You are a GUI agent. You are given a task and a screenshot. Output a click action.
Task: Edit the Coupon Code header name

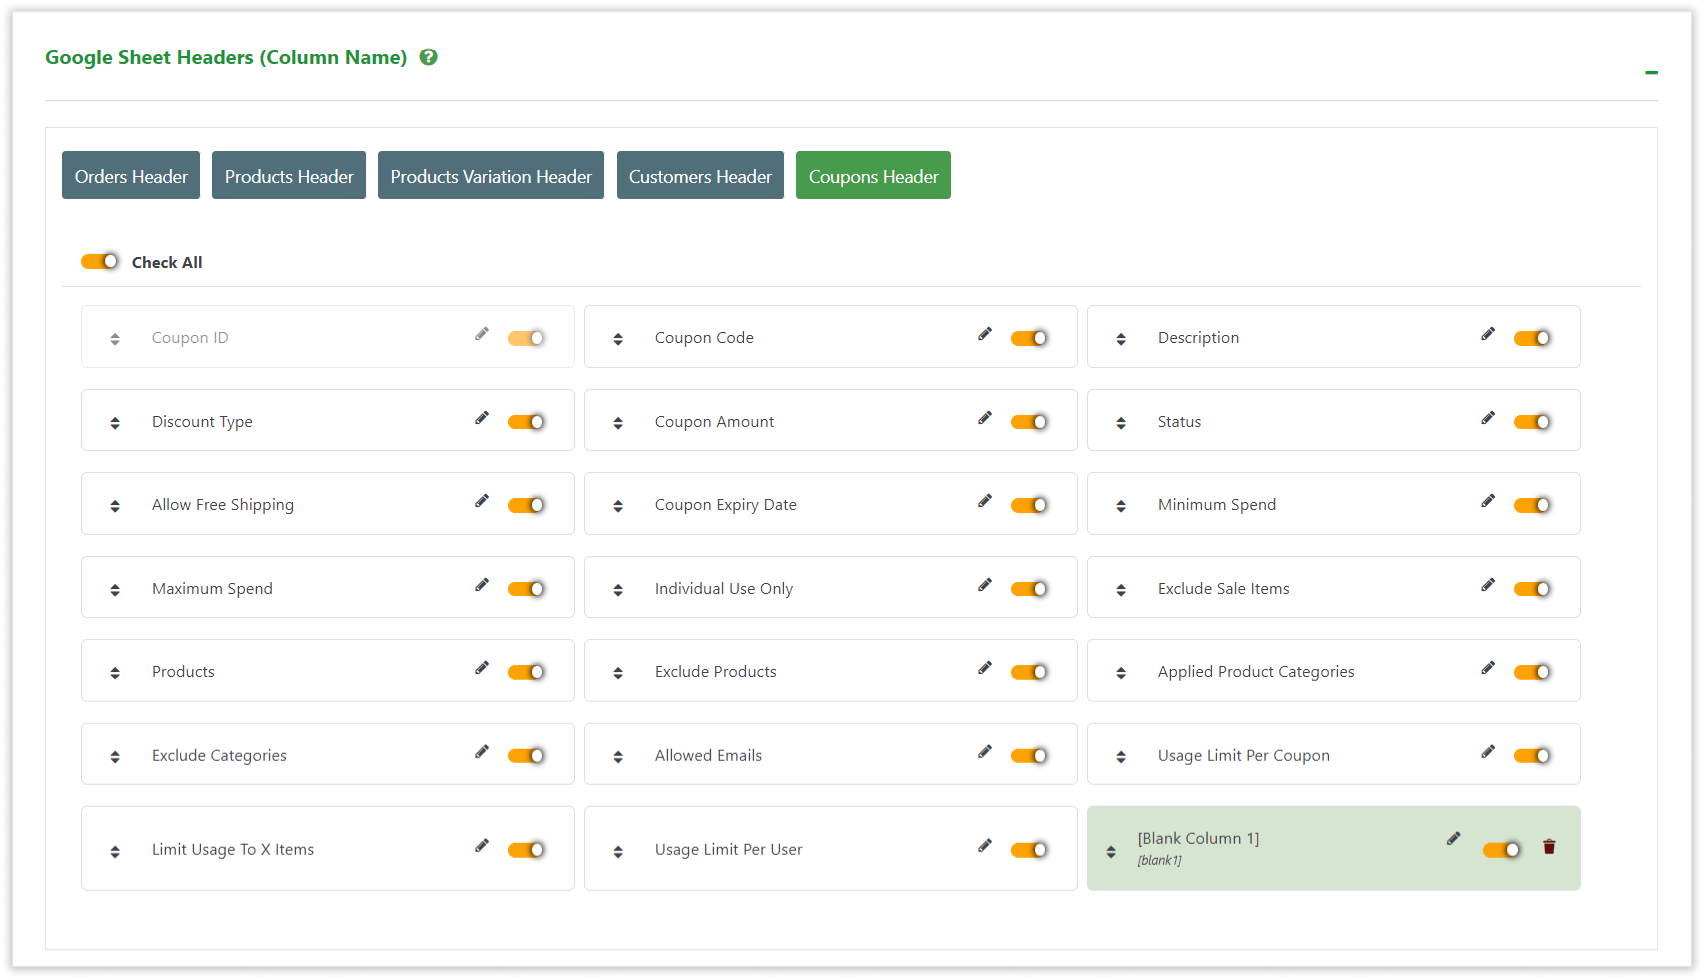pos(985,334)
